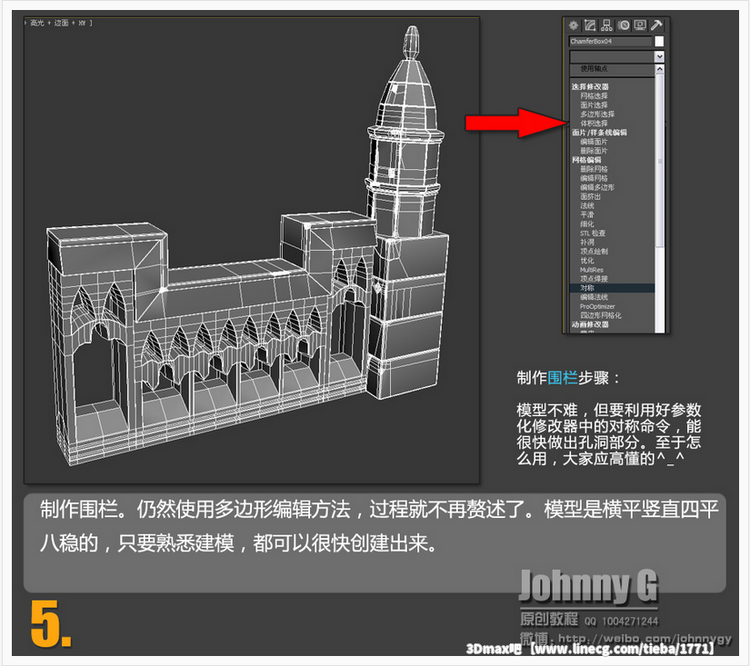Expand the modifier list dropdown arrow
The height and width of the screenshot is (666, 750).
click(659, 58)
